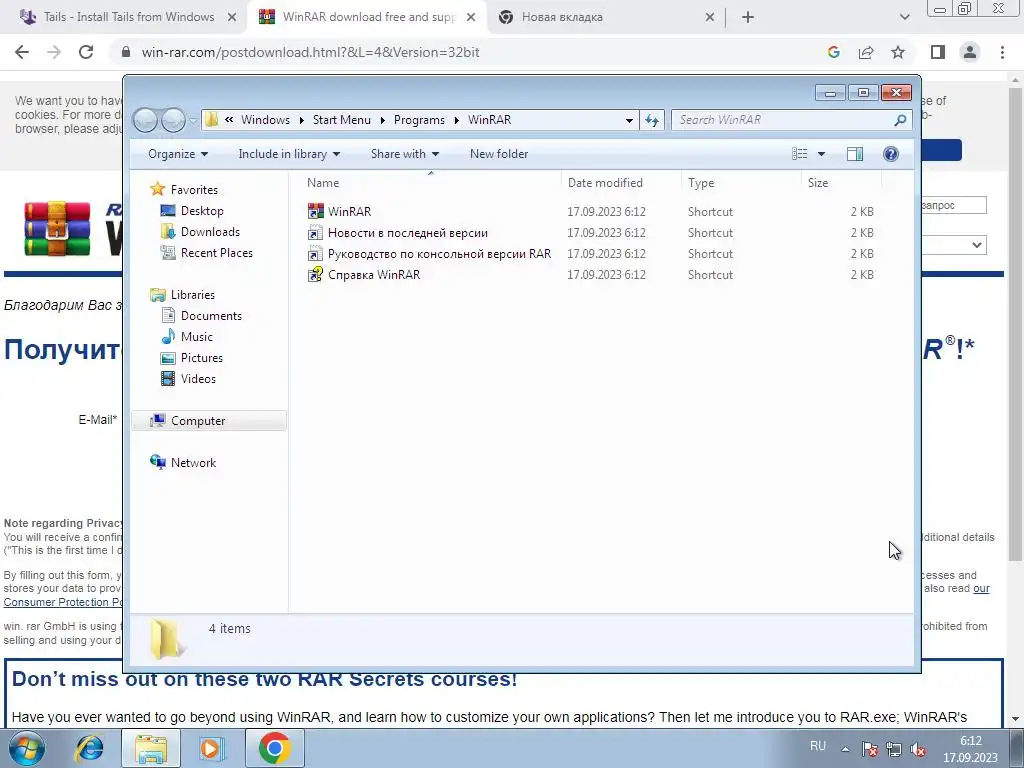Click Windows in the breadcrumb path

point(265,120)
